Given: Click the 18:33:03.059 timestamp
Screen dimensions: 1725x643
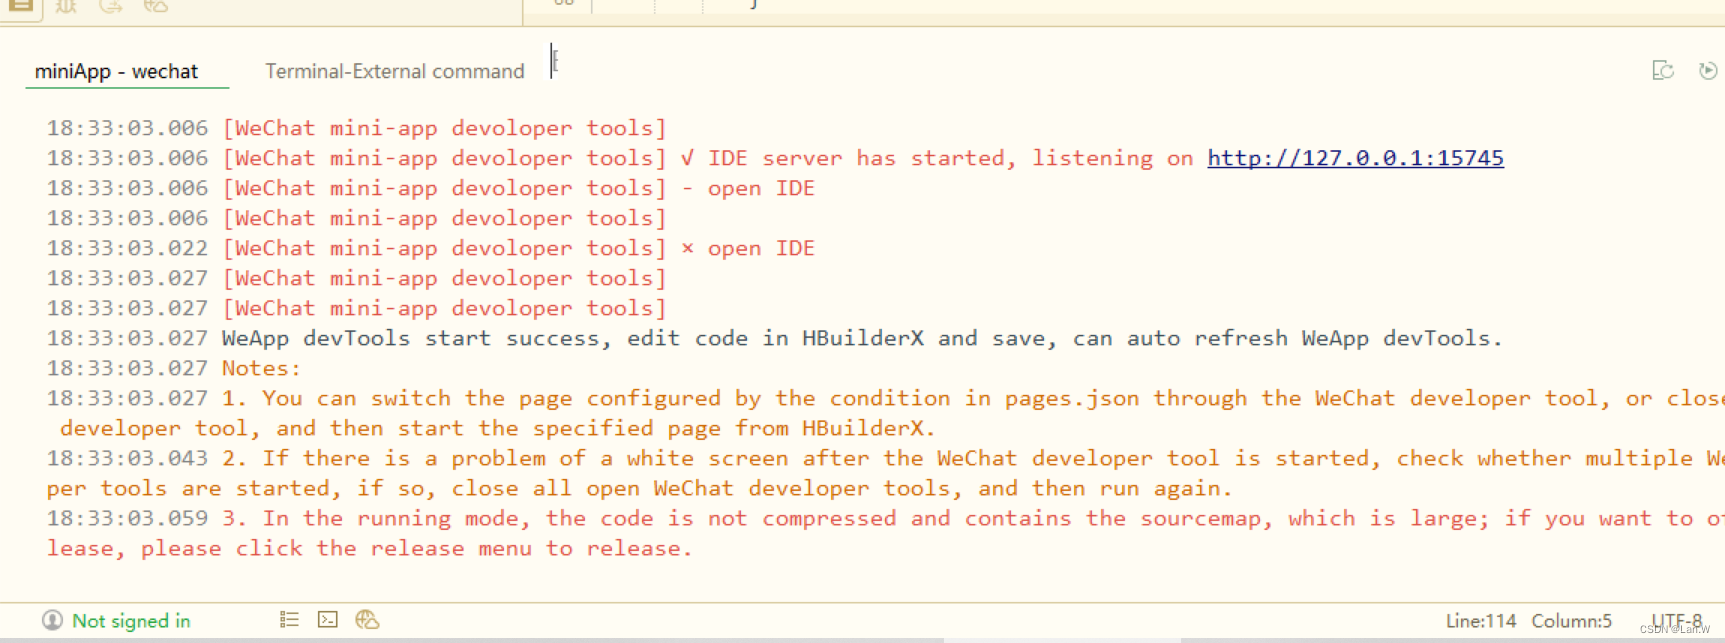Looking at the screenshot, I should pyautogui.click(x=127, y=518).
